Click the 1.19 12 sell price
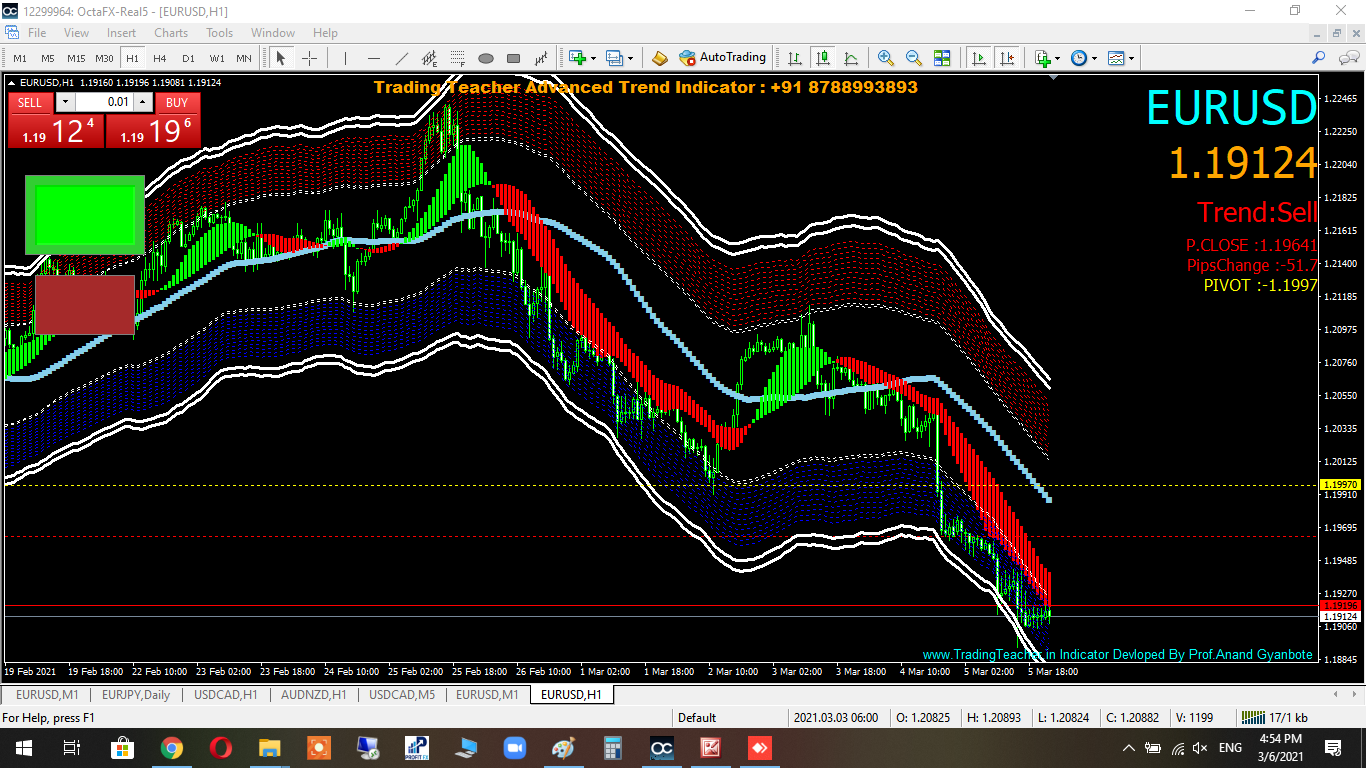 pos(55,131)
